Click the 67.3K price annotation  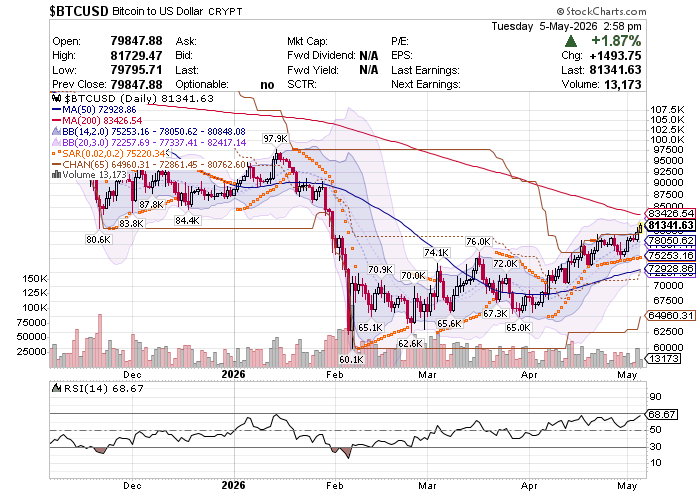[496, 314]
